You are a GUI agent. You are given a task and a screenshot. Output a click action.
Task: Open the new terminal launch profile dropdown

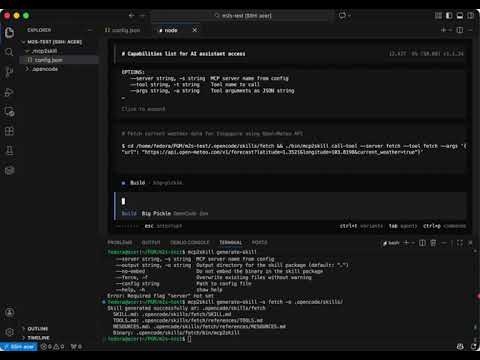coord(413,243)
